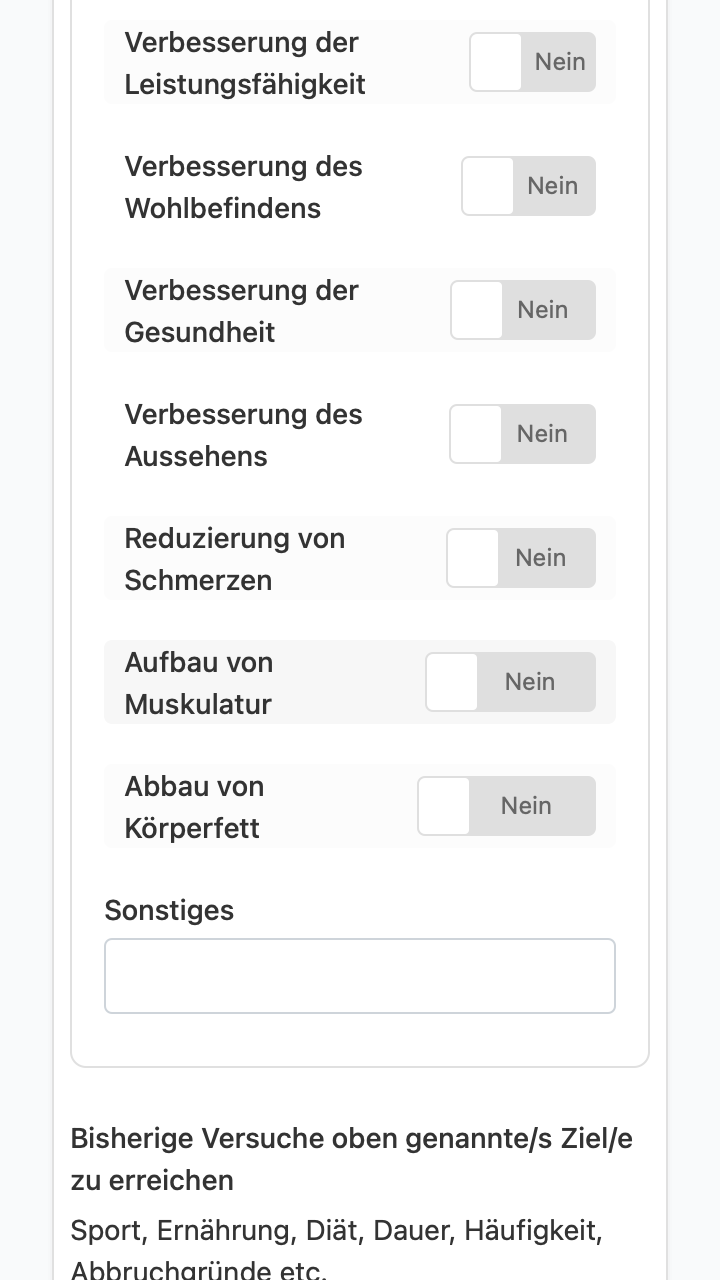Click the white knob on Aufbau von Muskulatur switch
Image resolution: width=720 pixels, height=1280 pixels.
click(x=452, y=682)
